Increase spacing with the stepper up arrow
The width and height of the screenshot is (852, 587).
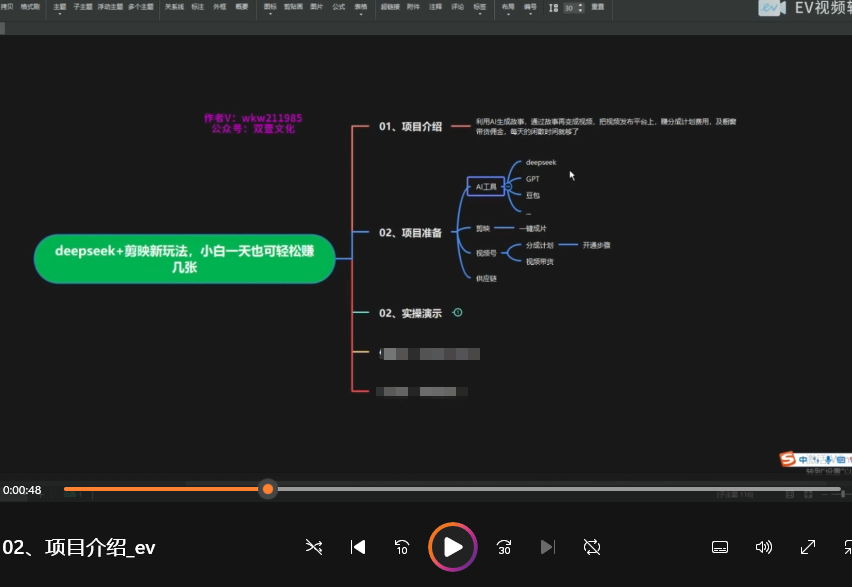580,5
